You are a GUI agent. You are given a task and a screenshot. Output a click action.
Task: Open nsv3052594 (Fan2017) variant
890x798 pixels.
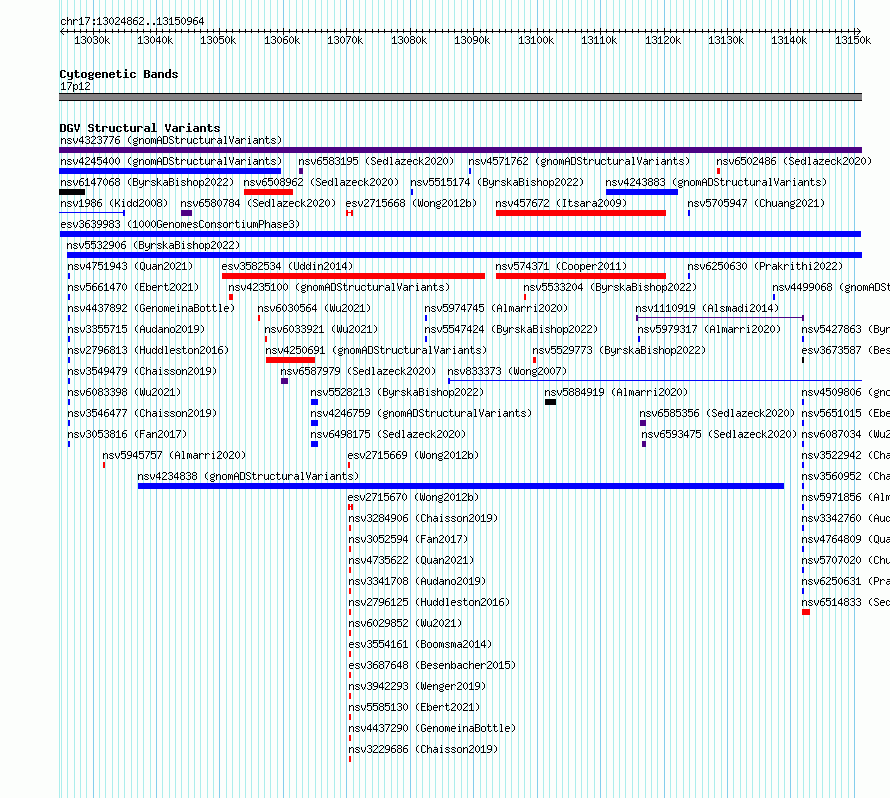(408, 539)
